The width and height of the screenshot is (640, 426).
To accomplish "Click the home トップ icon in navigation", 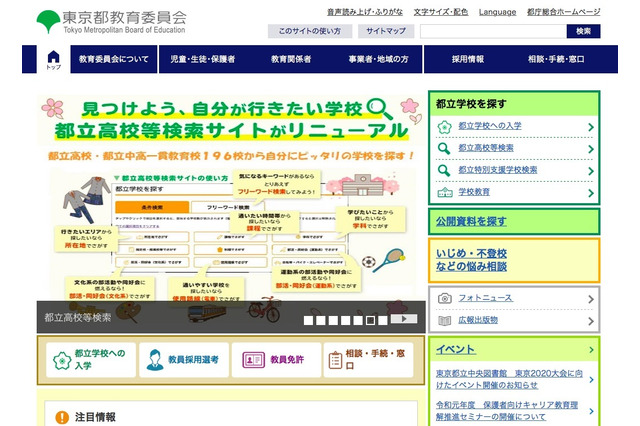I will [x=53, y=58].
